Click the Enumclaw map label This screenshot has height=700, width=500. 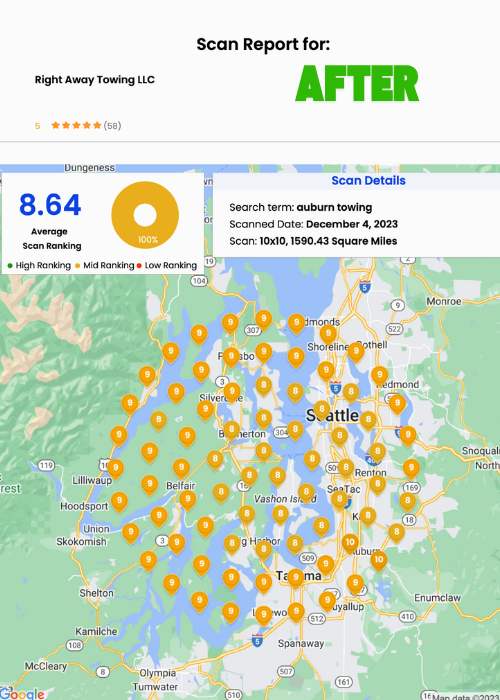(437, 598)
